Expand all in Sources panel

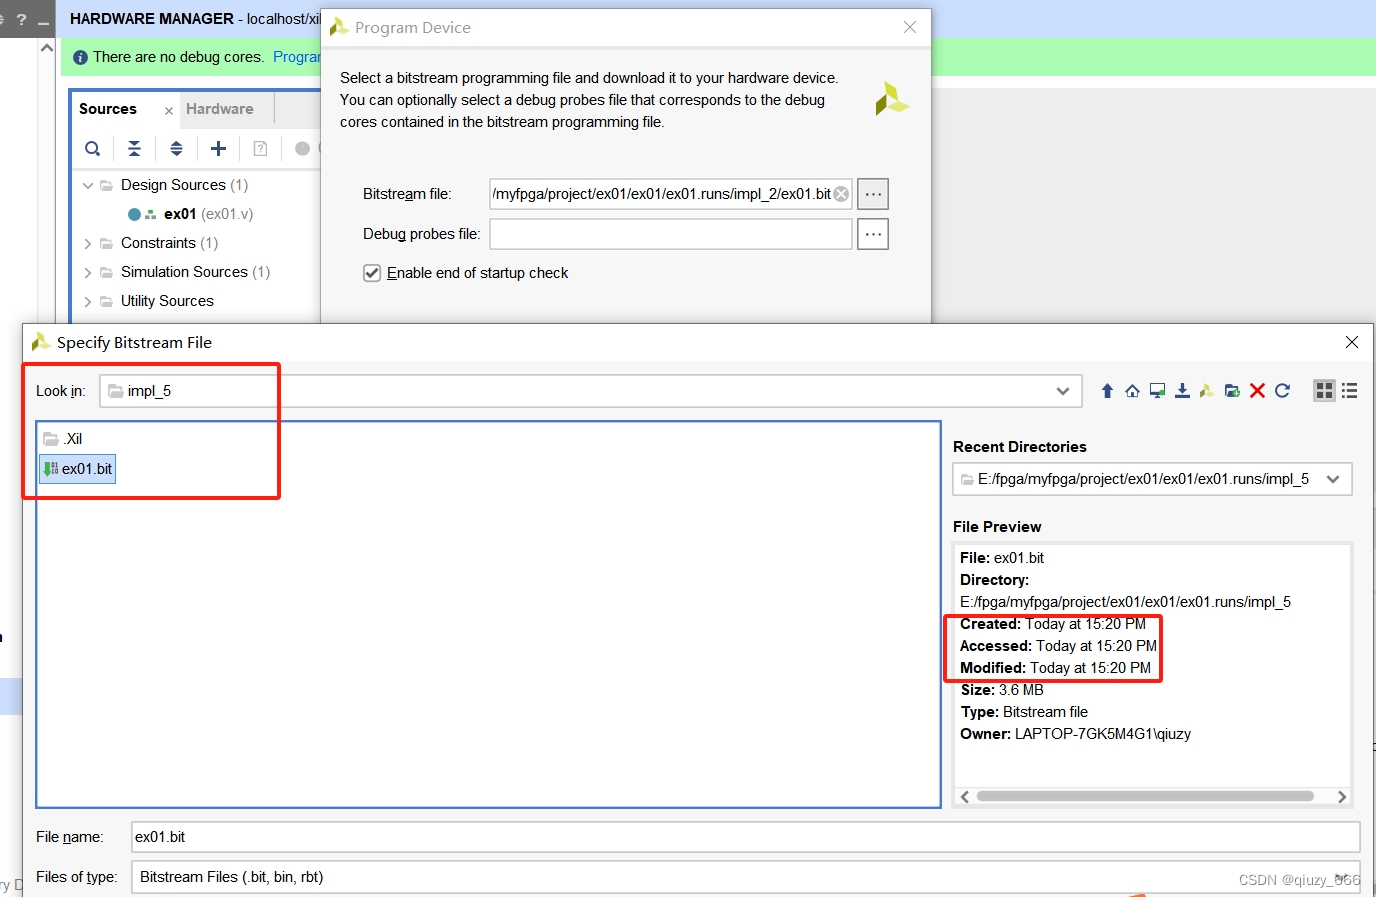[x=176, y=149]
